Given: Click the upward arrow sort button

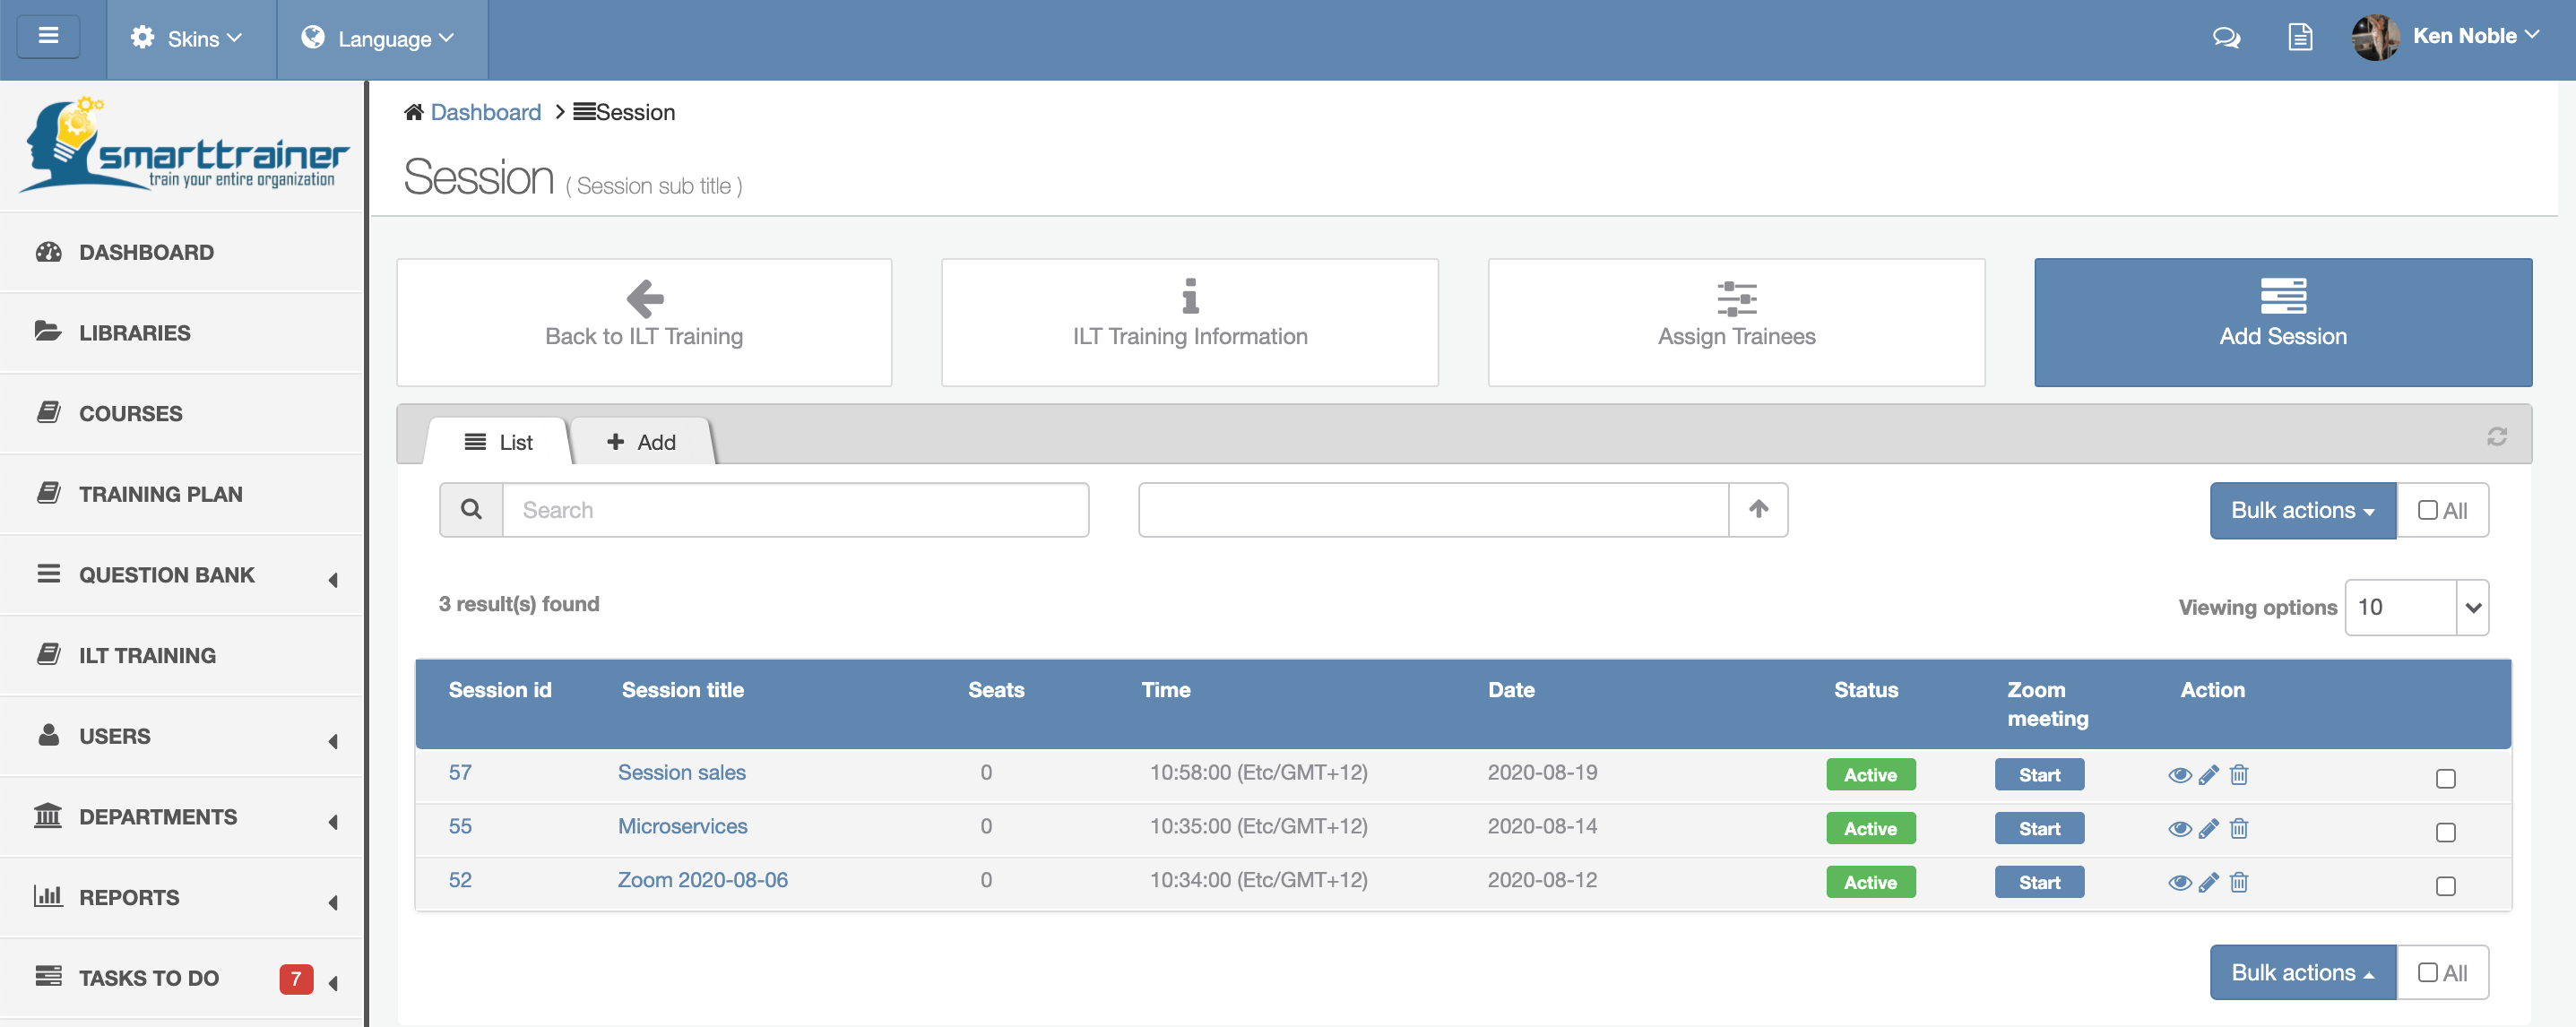Looking at the screenshot, I should coord(1758,510).
